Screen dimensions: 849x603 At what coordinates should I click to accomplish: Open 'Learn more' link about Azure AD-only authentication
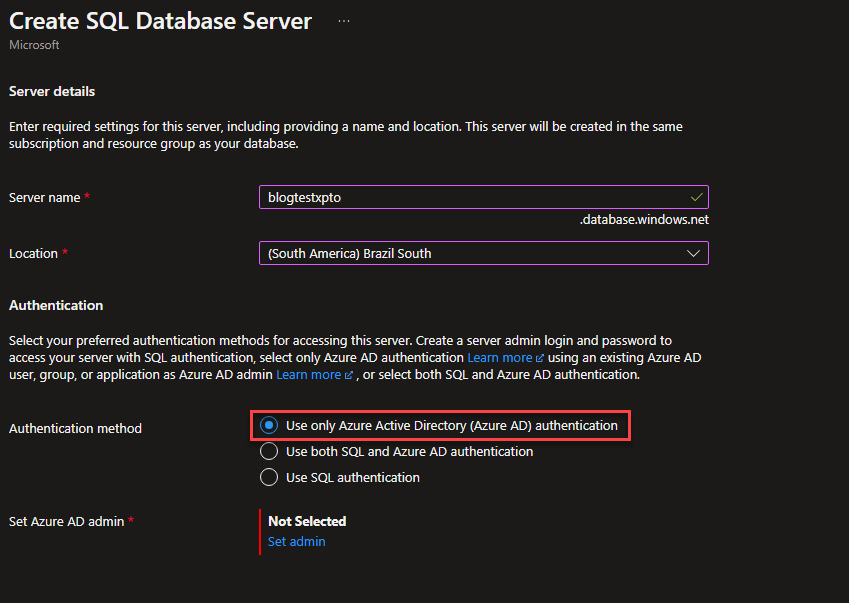point(500,358)
